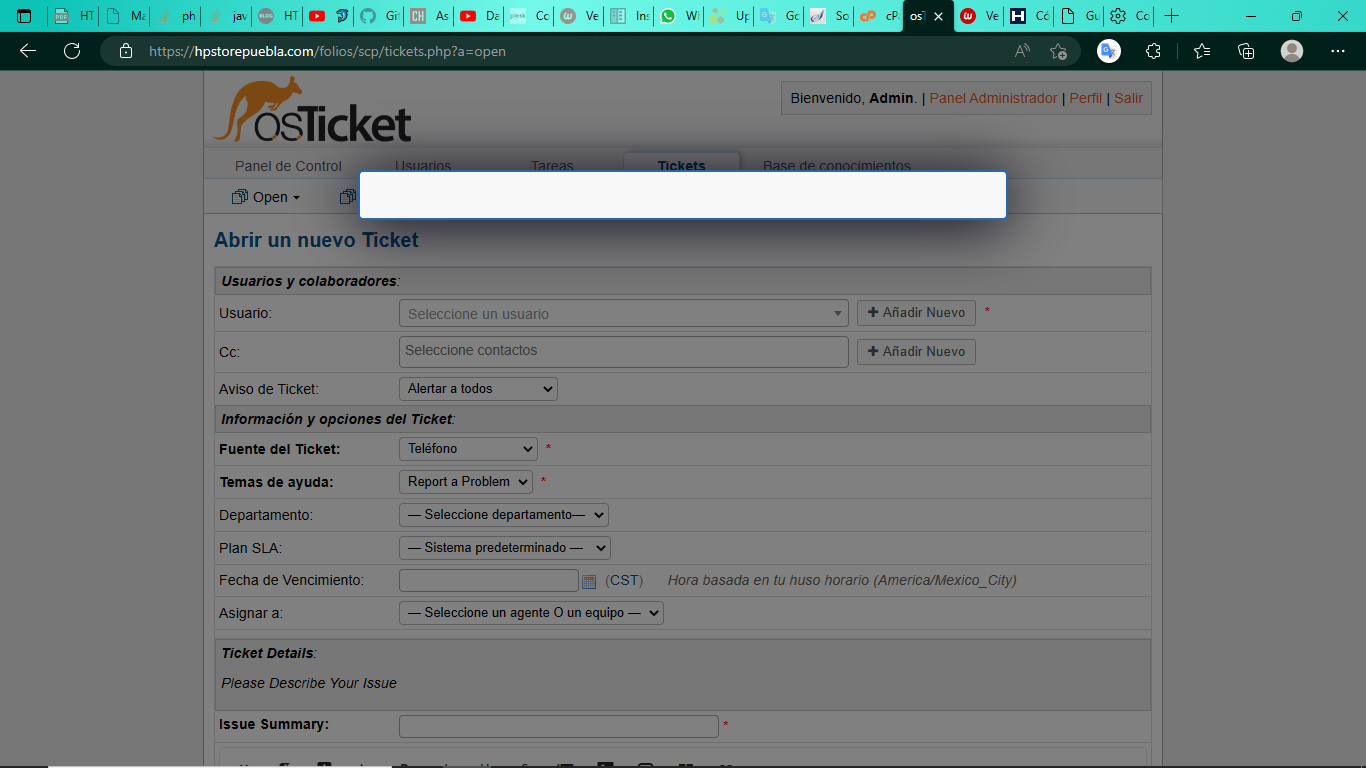Open the browser extensions puzzle icon
1366x768 pixels.
[1153, 51]
